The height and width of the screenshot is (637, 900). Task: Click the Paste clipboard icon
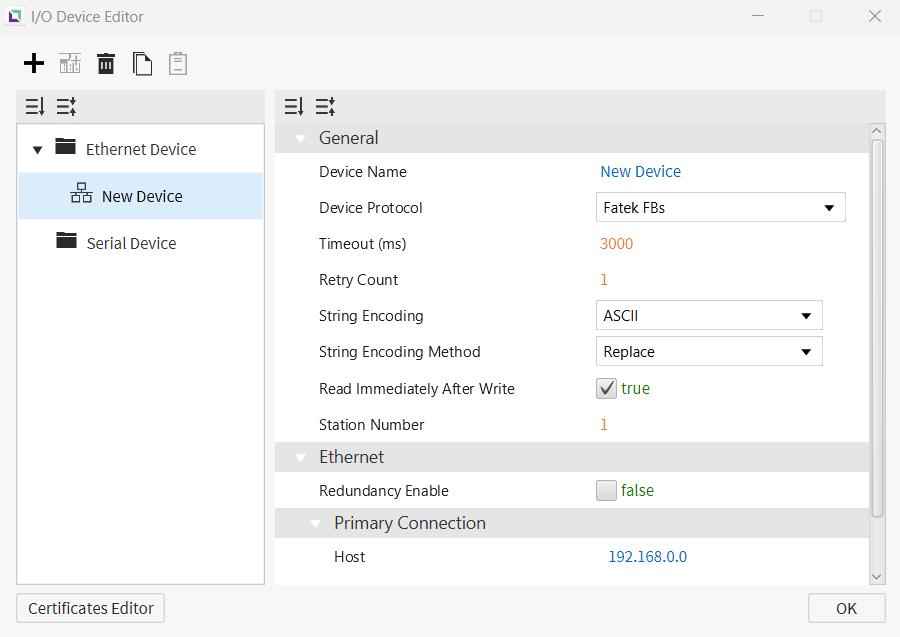(x=178, y=63)
